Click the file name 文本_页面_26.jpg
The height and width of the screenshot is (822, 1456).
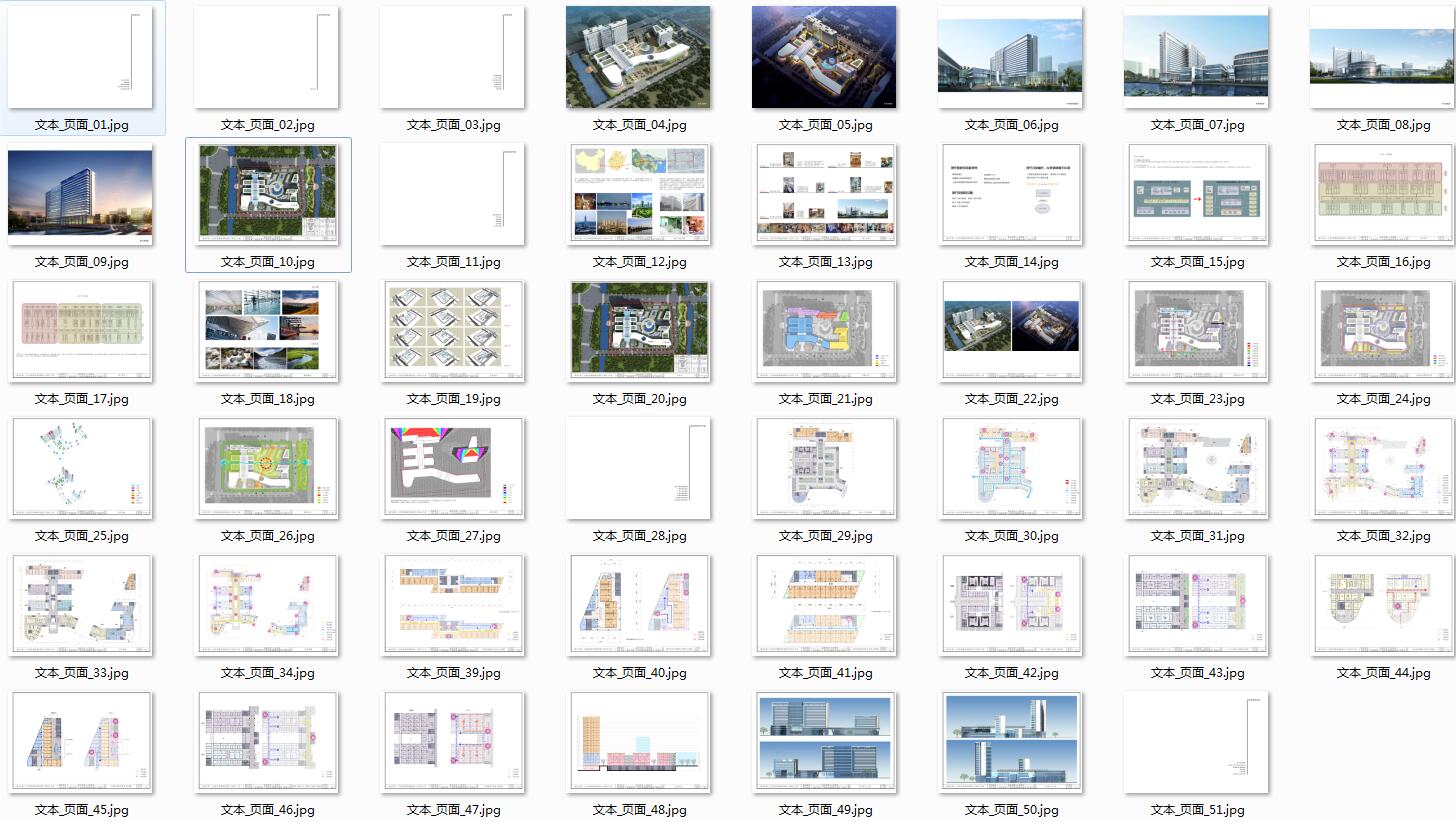(268, 536)
